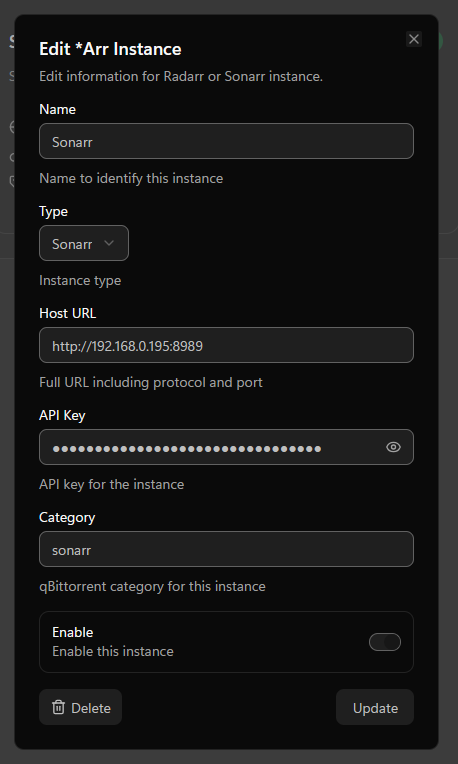Click the Category label above the field
Image resolution: width=458 pixels, height=764 pixels.
point(67,517)
